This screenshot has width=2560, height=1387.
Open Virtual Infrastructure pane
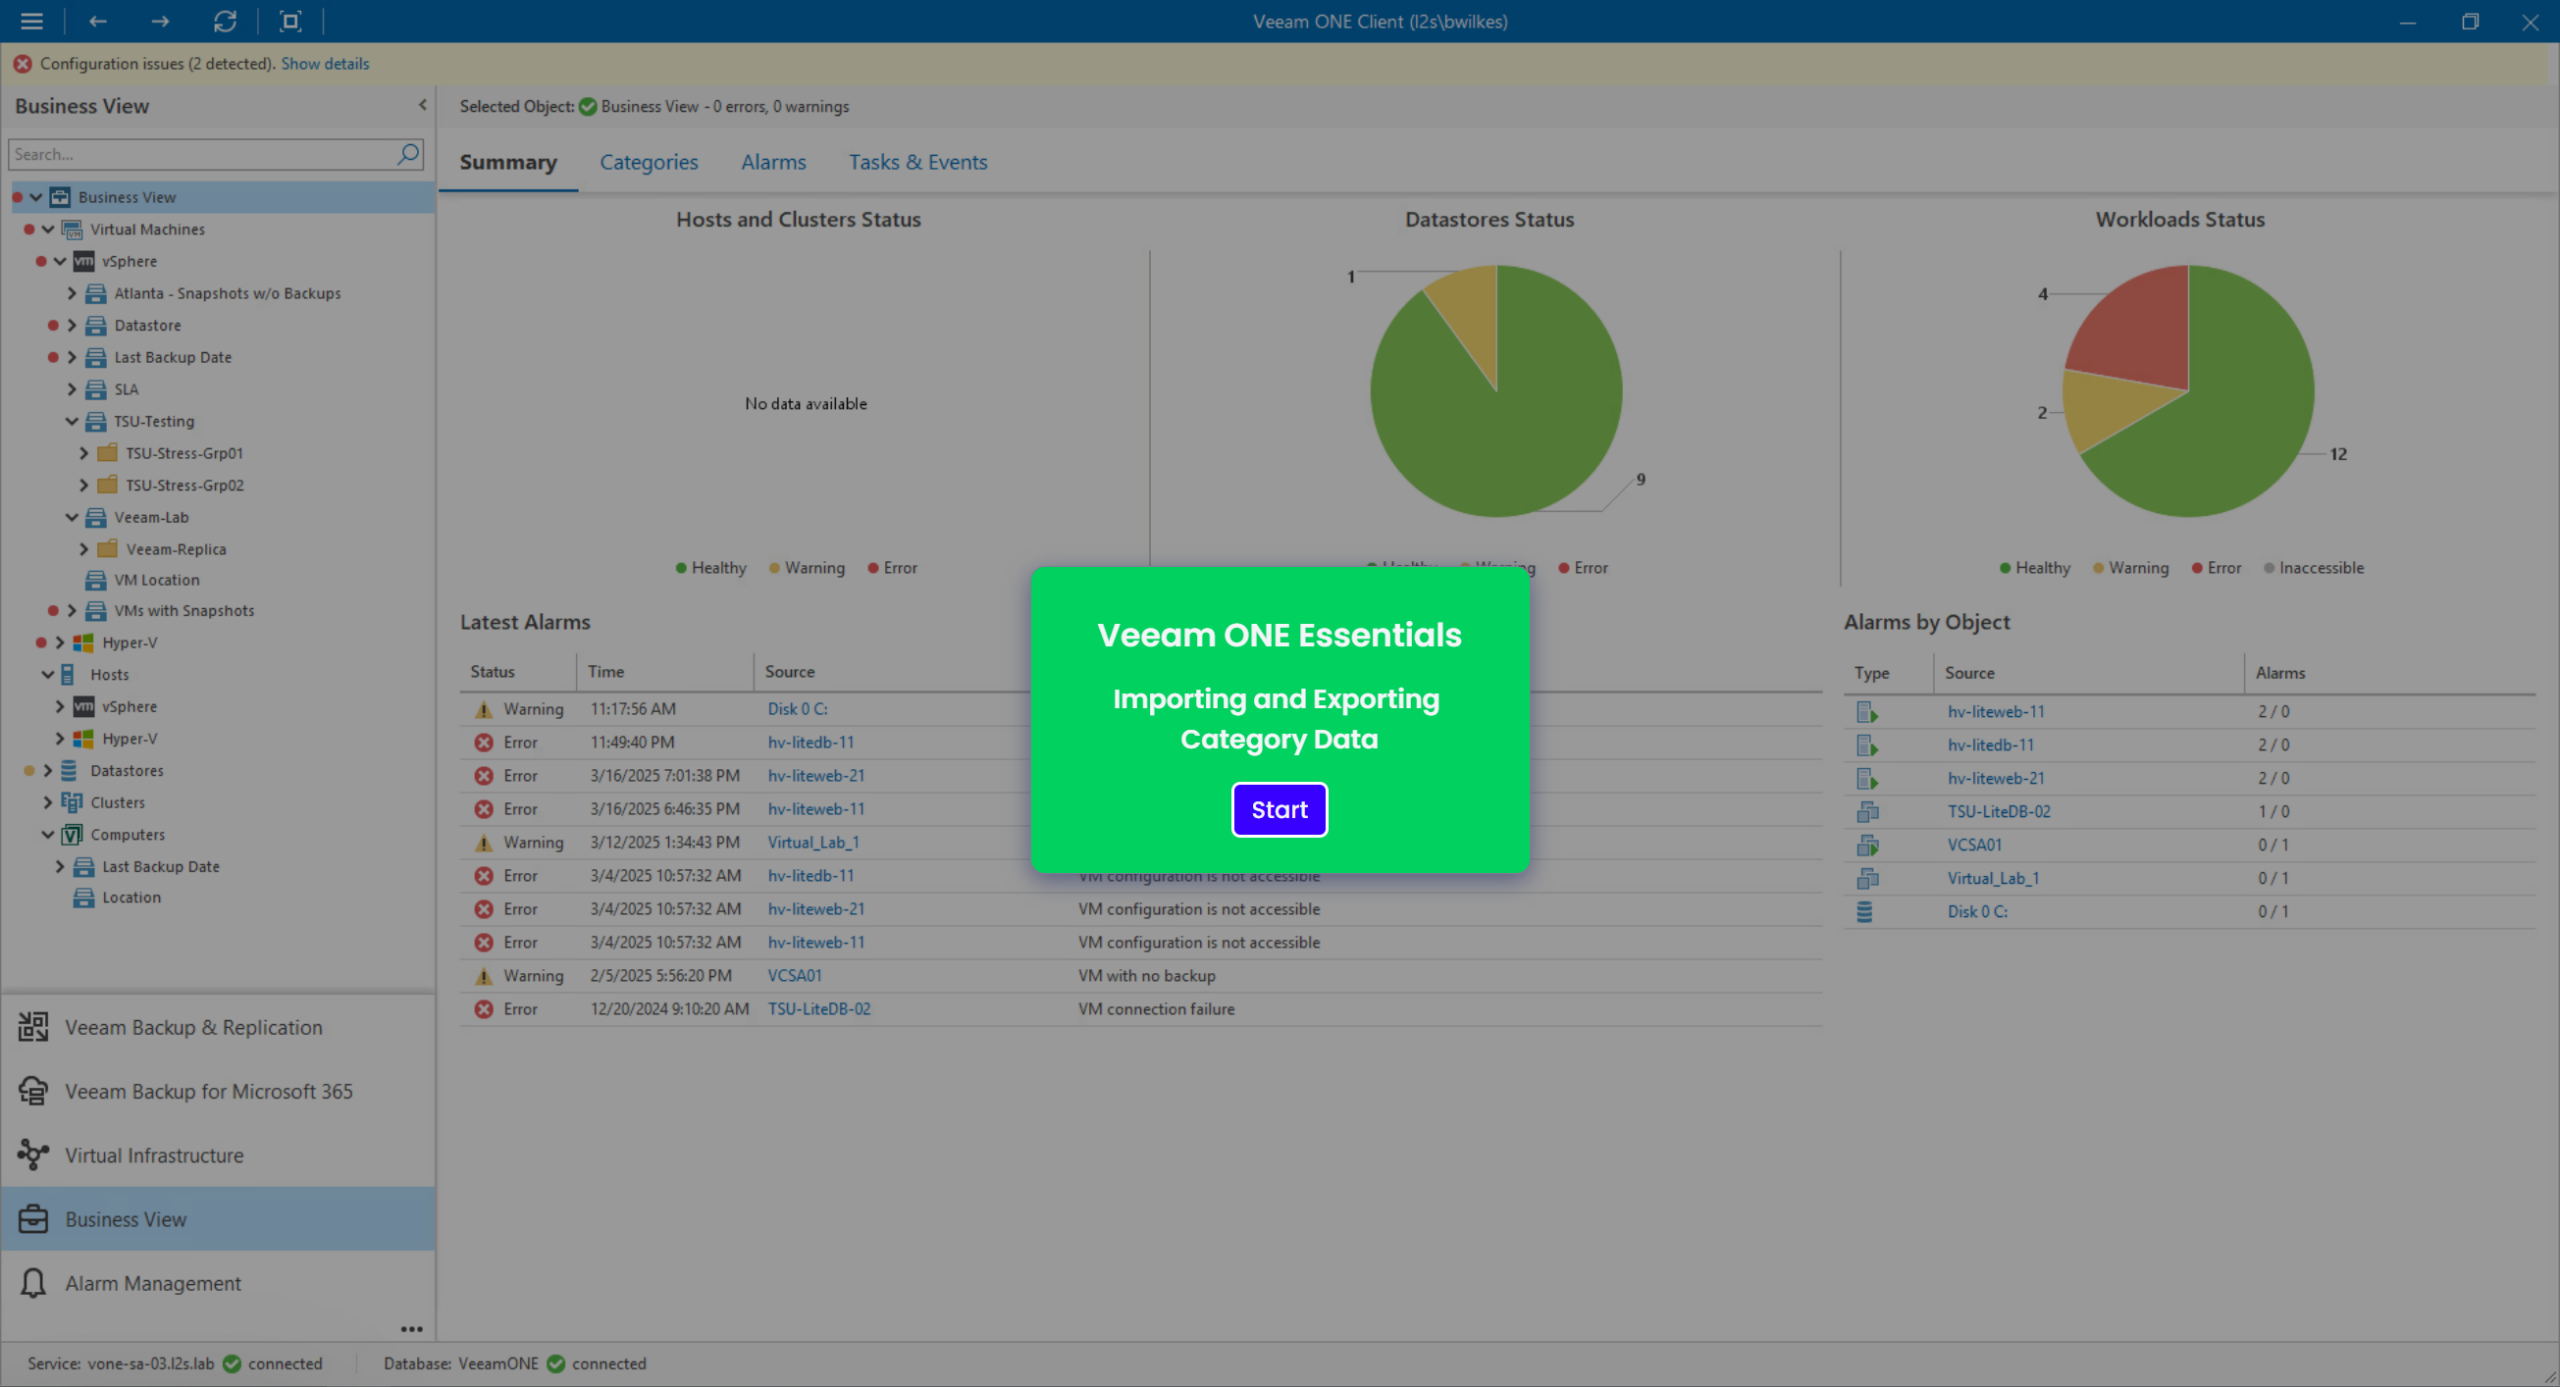pyautogui.click(x=154, y=1155)
